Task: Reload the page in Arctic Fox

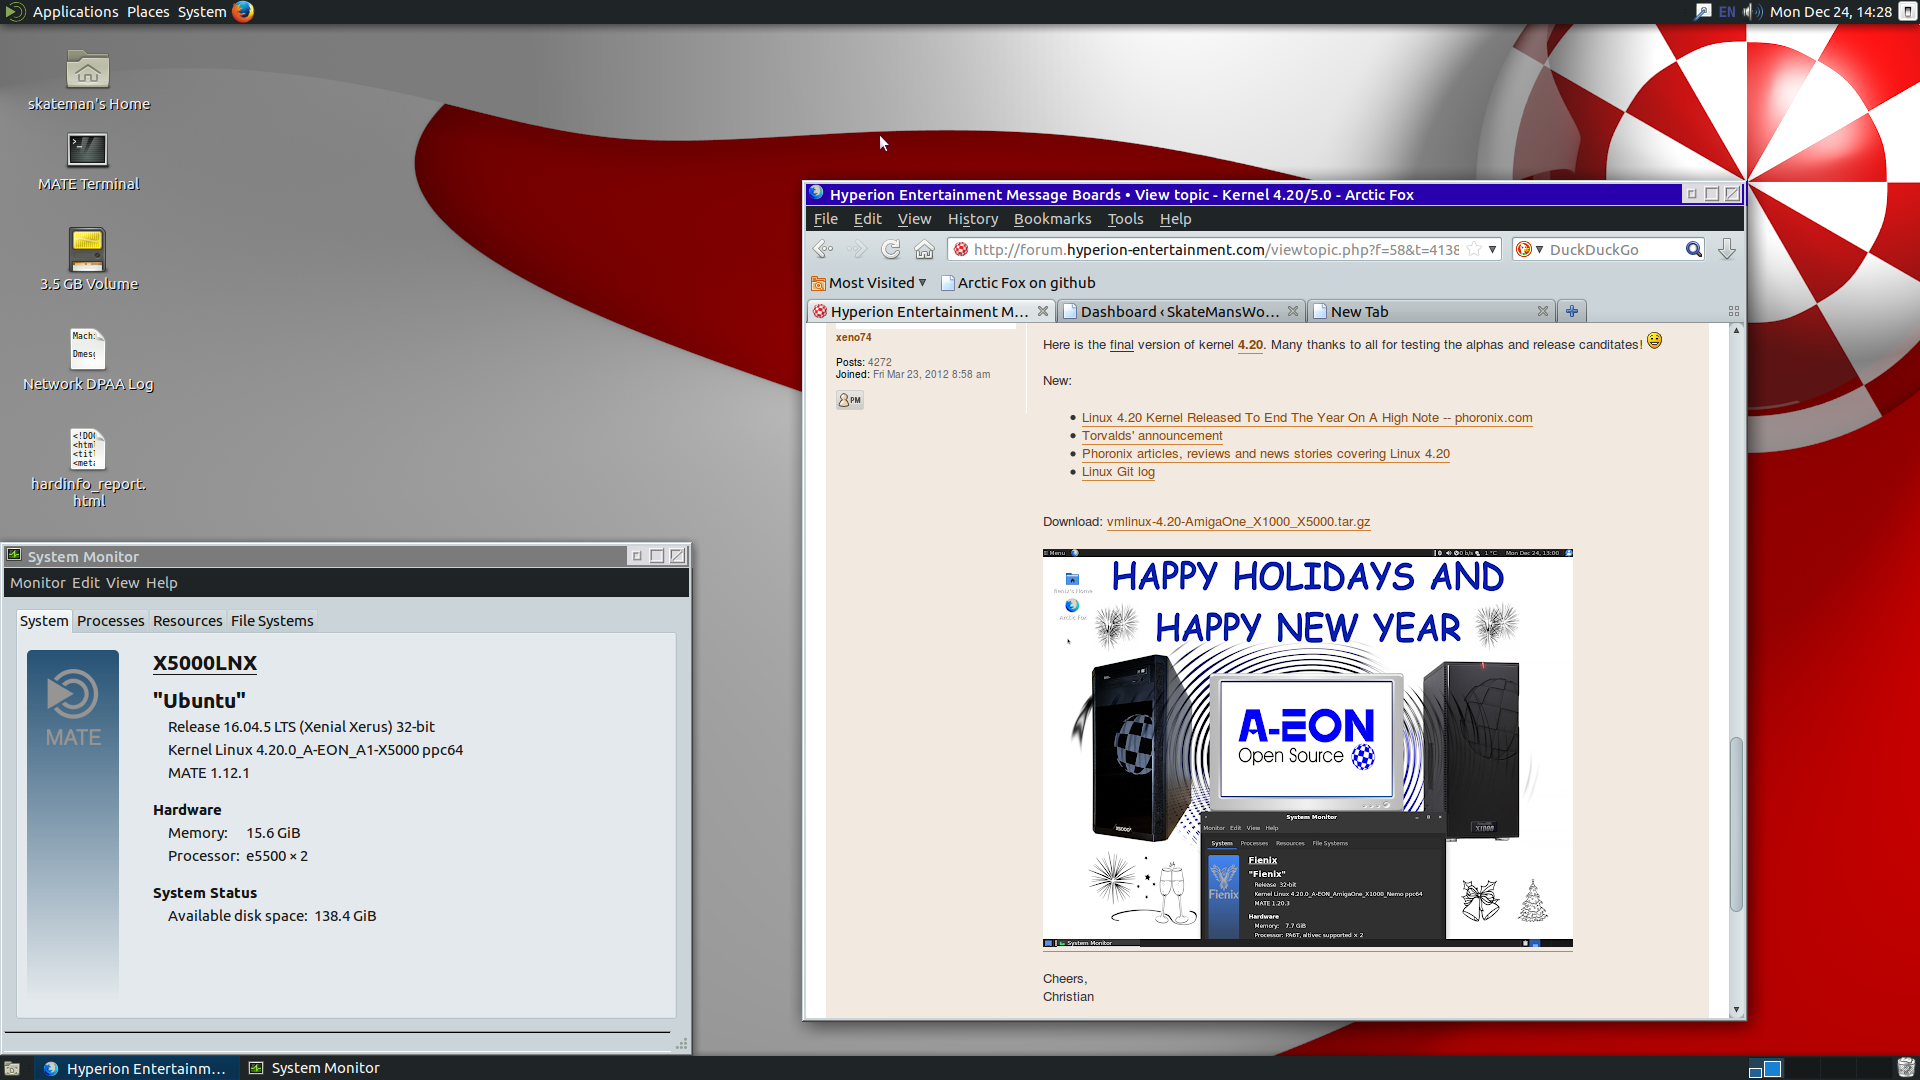Action: pyautogui.click(x=891, y=249)
